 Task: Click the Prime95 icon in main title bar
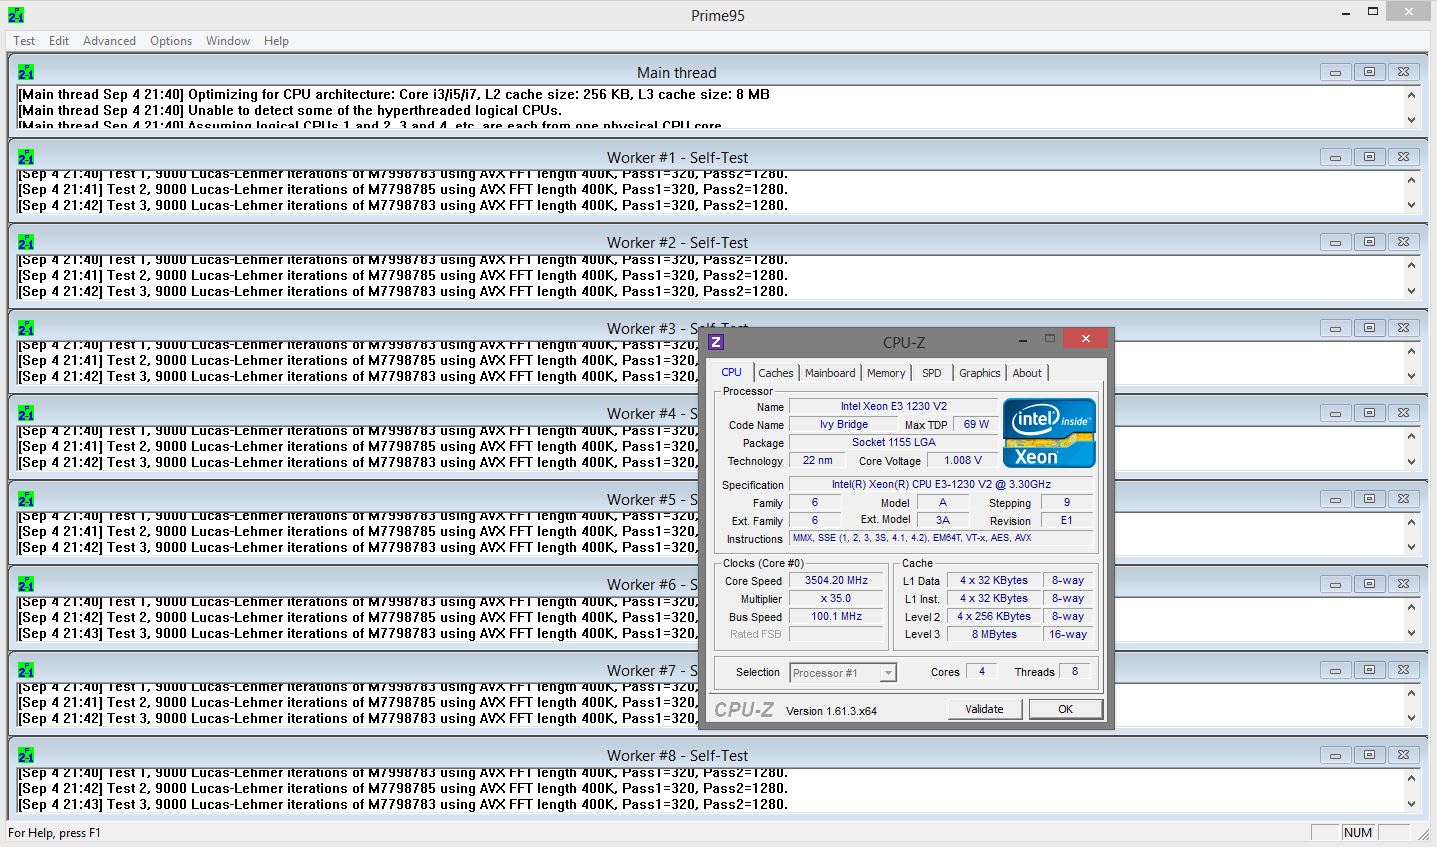click(x=16, y=15)
